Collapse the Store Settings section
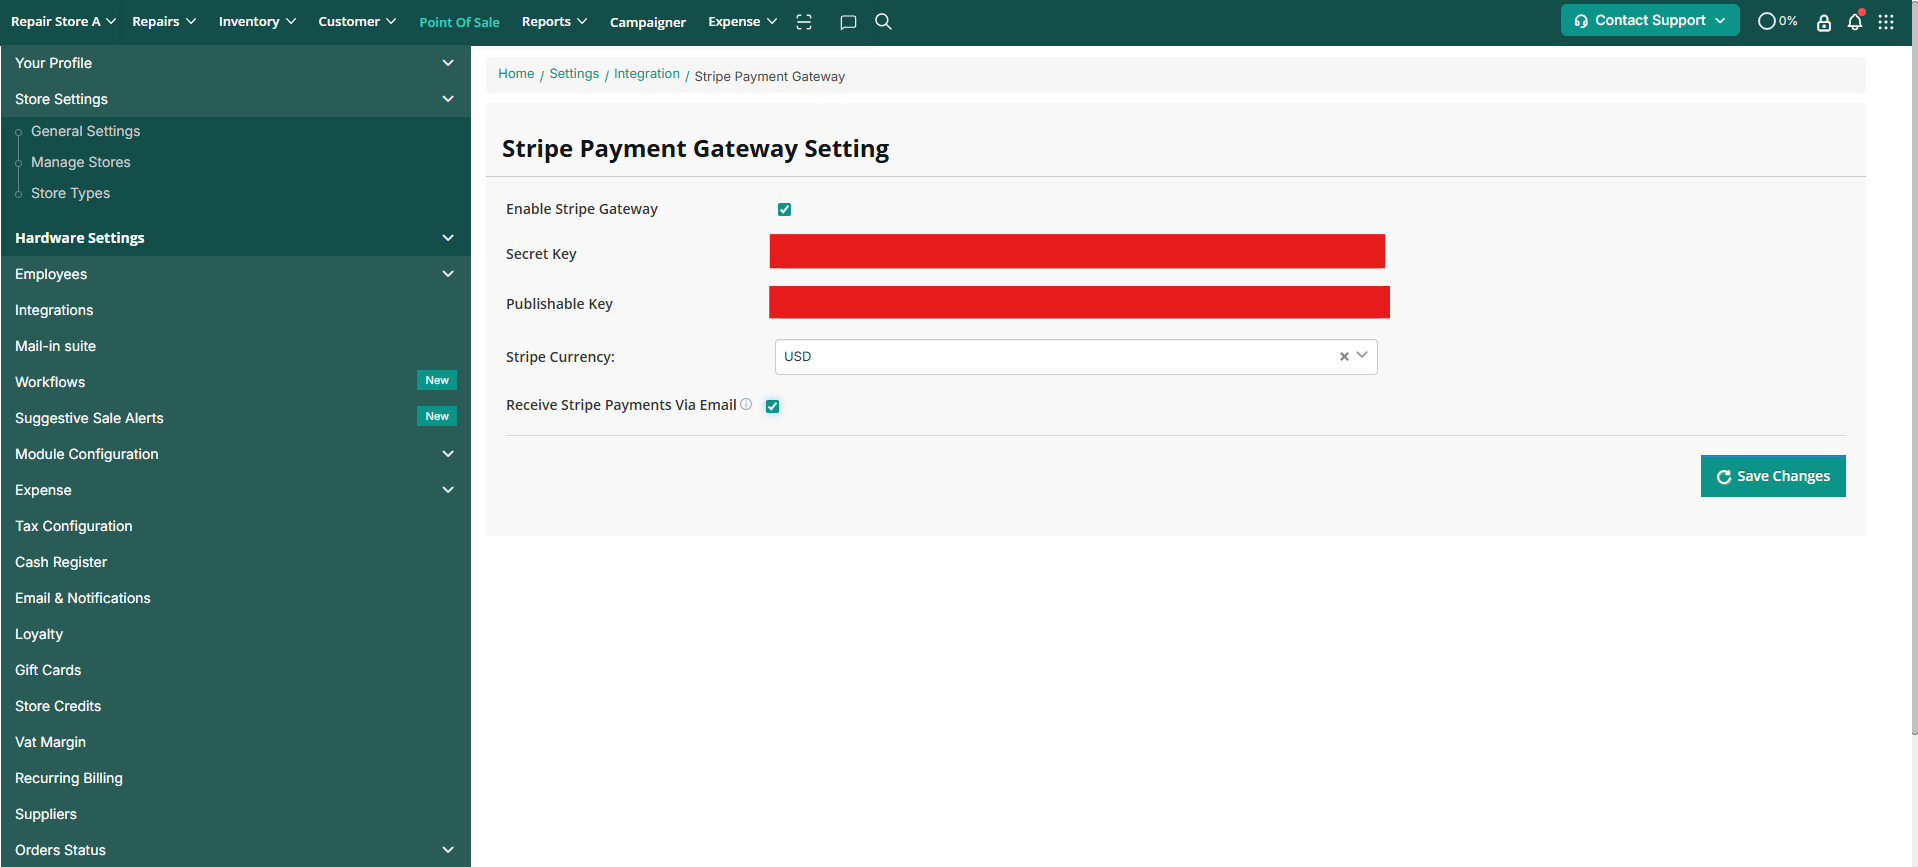The height and width of the screenshot is (867, 1918). coord(235,99)
